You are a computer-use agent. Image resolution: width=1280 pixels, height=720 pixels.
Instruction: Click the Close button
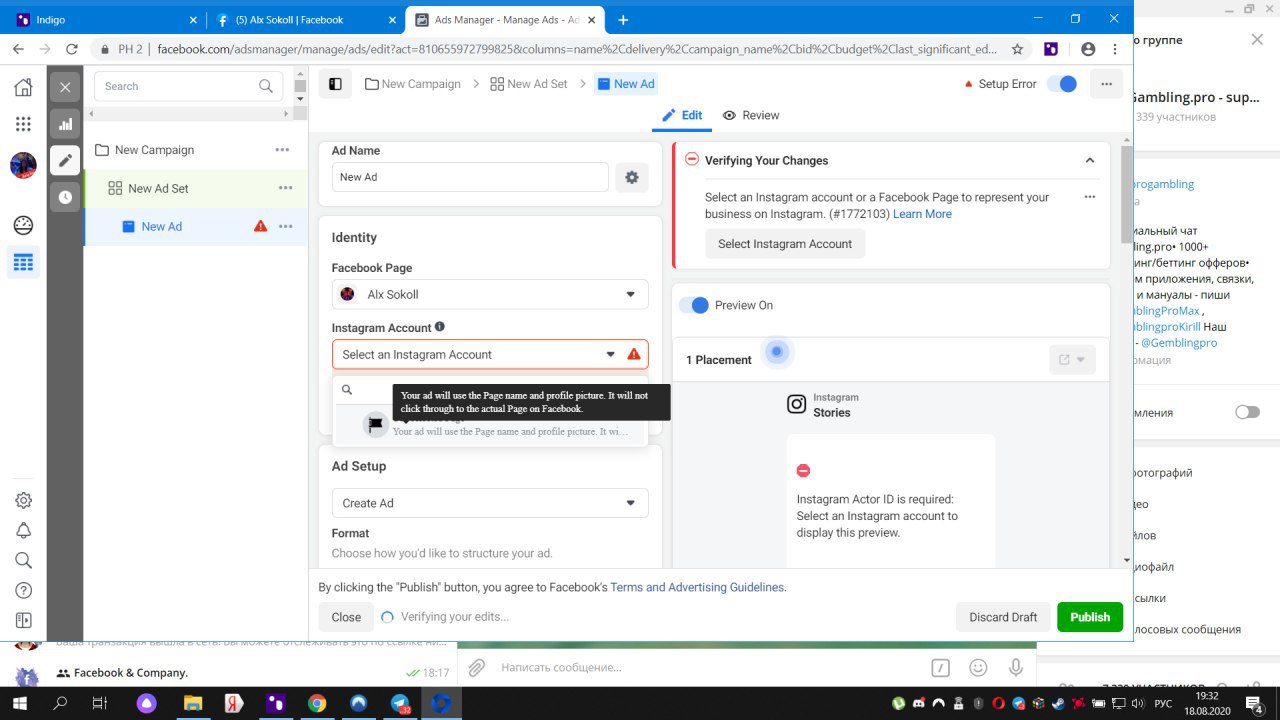[x=346, y=617]
